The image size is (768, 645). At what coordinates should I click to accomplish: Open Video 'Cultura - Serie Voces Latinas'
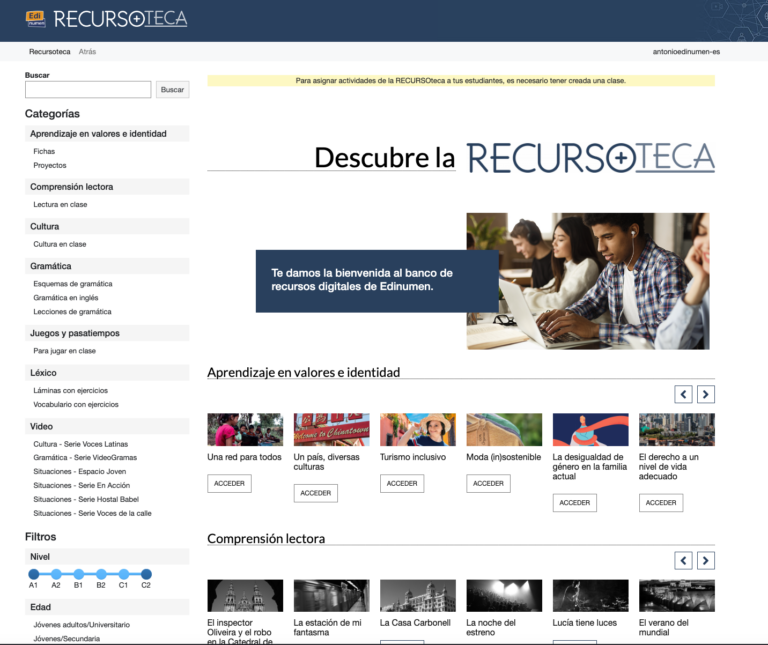80,444
